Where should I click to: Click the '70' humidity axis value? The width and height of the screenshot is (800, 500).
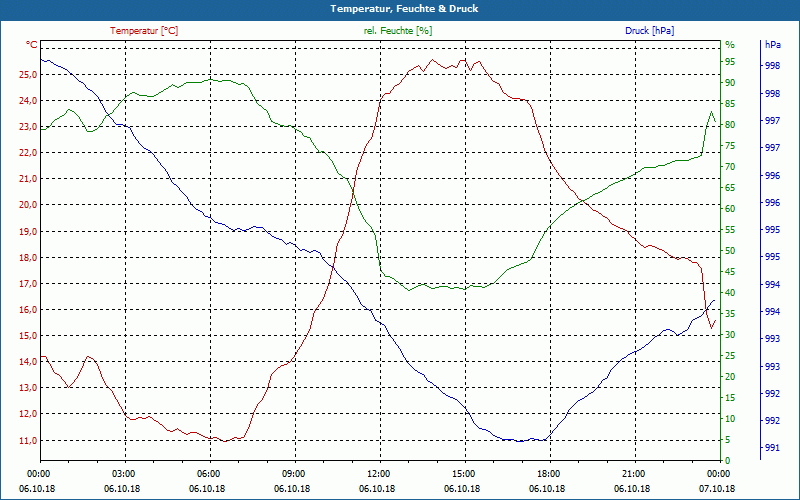click(x=730, y=166)
